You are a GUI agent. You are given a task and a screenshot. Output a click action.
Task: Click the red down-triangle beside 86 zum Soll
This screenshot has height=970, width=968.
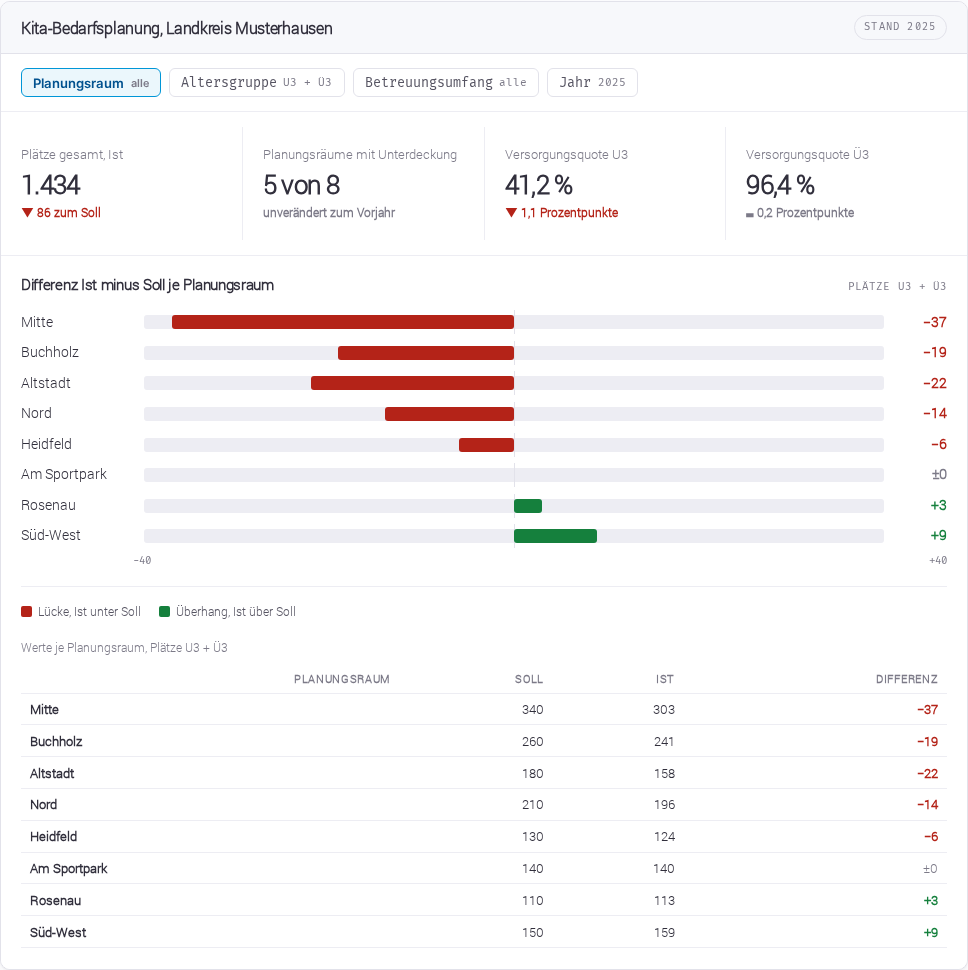pyautogui.click(x=27, y=213)
